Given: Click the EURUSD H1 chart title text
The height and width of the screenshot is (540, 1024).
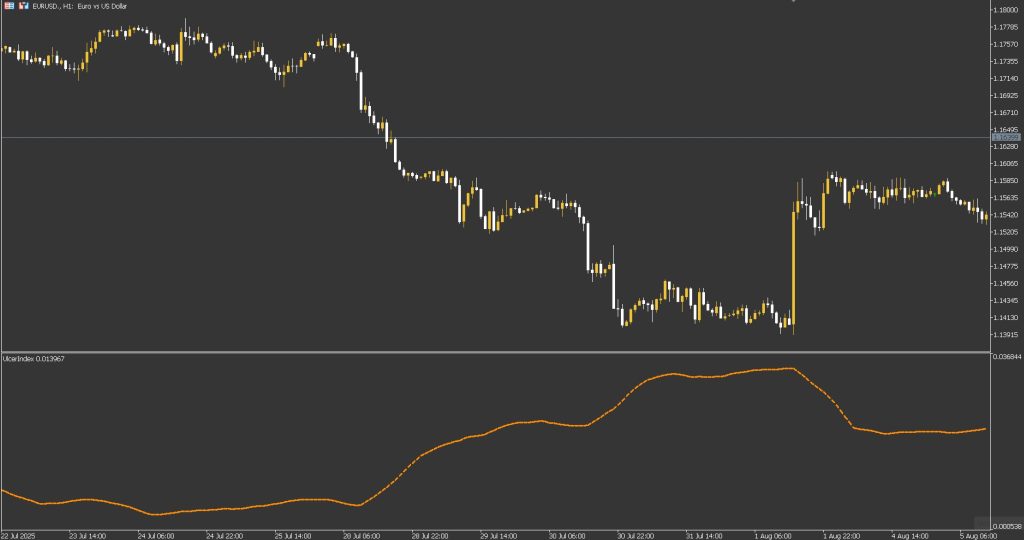Looking at the screenshot, I should (x=80, y=6).
